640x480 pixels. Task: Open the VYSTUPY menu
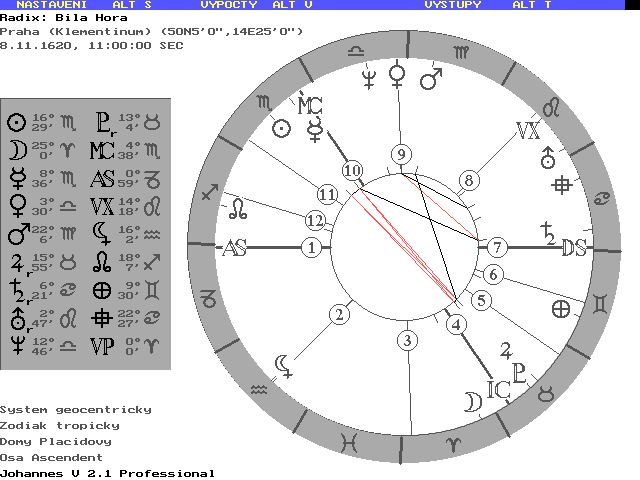click(x=452, y=5)
